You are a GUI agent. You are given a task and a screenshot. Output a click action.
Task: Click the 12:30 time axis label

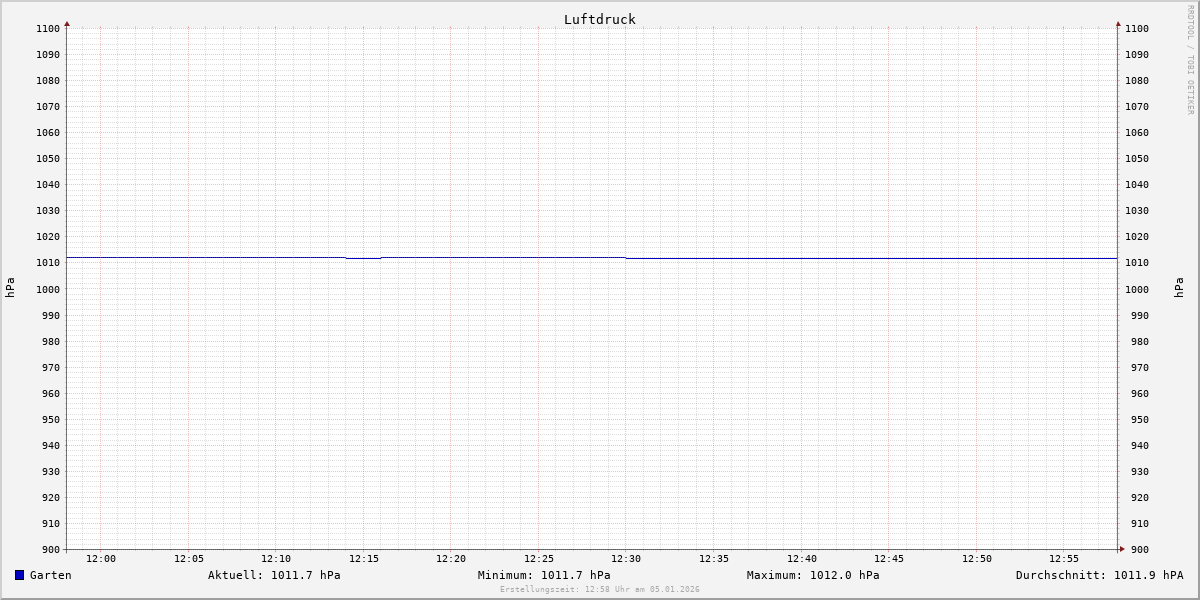click(x=626, y=559)
